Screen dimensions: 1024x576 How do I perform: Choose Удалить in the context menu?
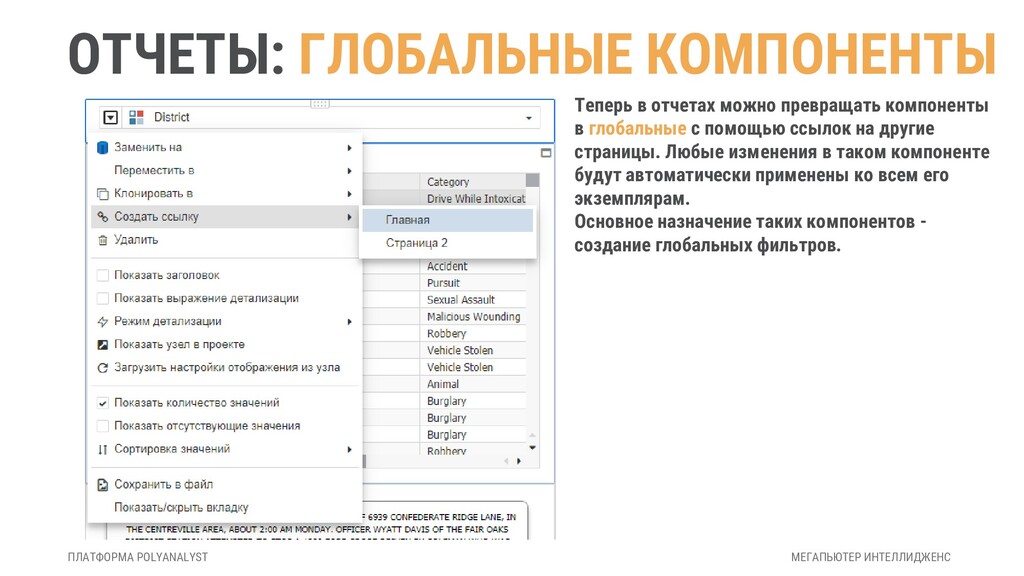coord(225,240)
